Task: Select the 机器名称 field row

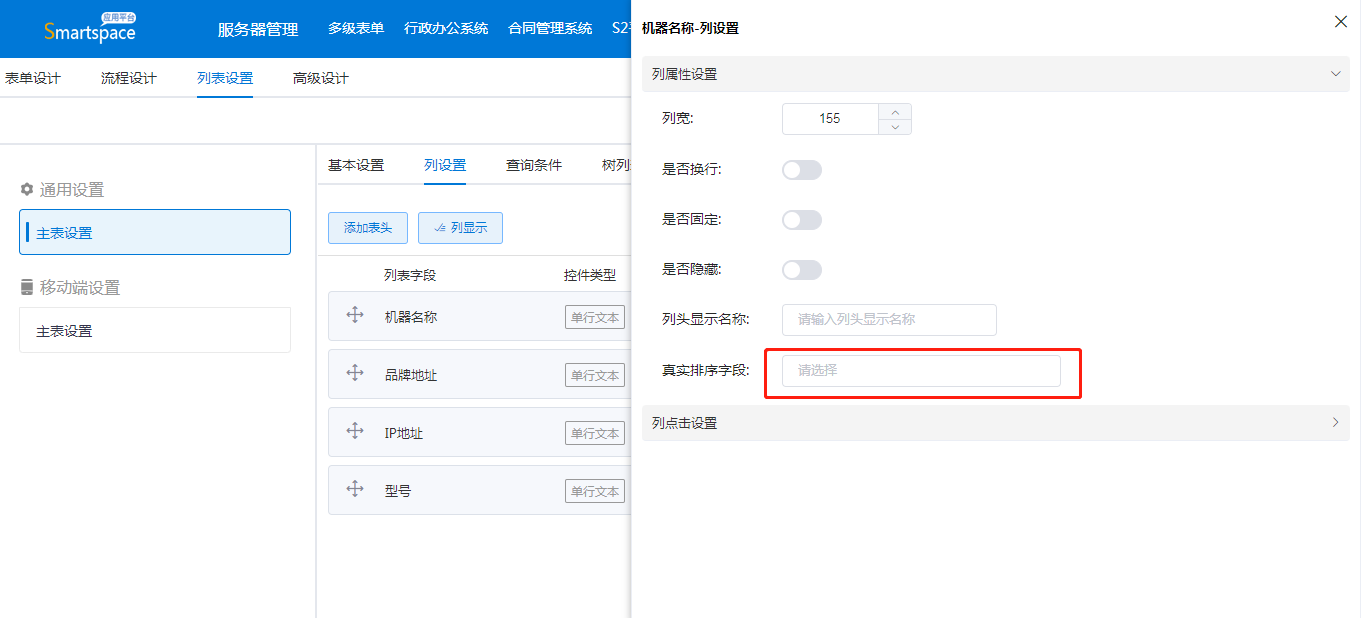Action: [x=480, y=316]
